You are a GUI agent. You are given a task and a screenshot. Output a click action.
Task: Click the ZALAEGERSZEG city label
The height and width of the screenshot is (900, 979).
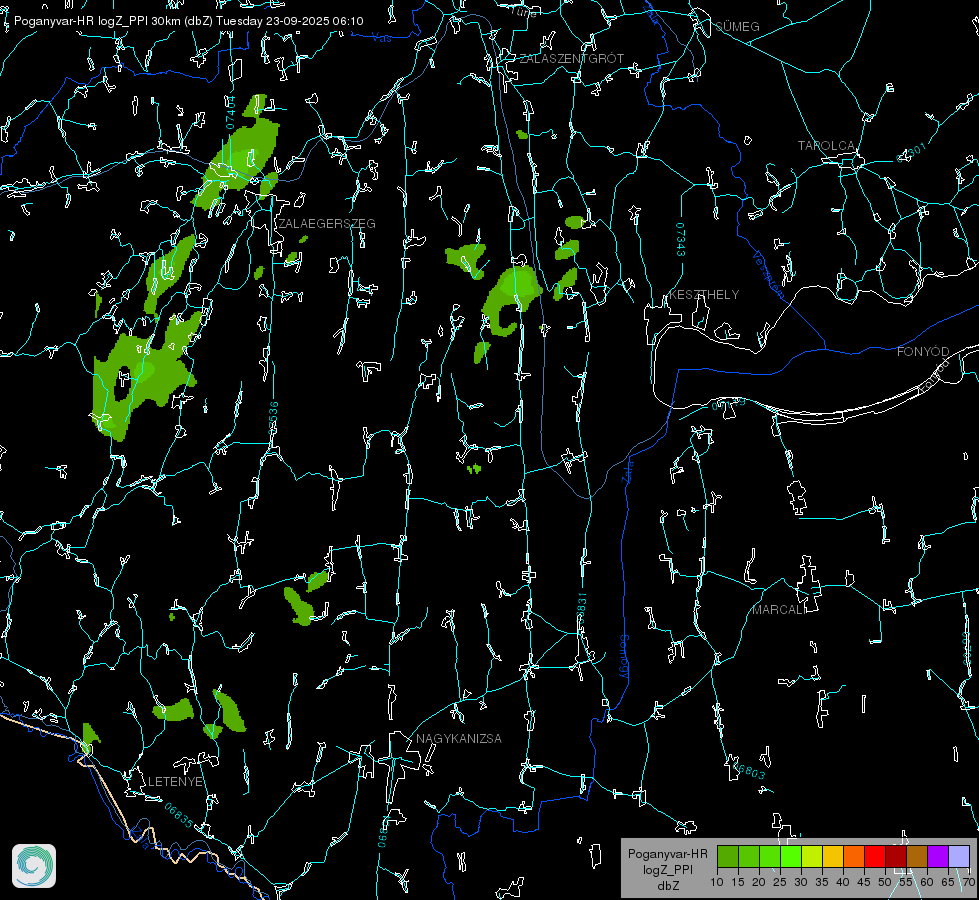(327, 224)
